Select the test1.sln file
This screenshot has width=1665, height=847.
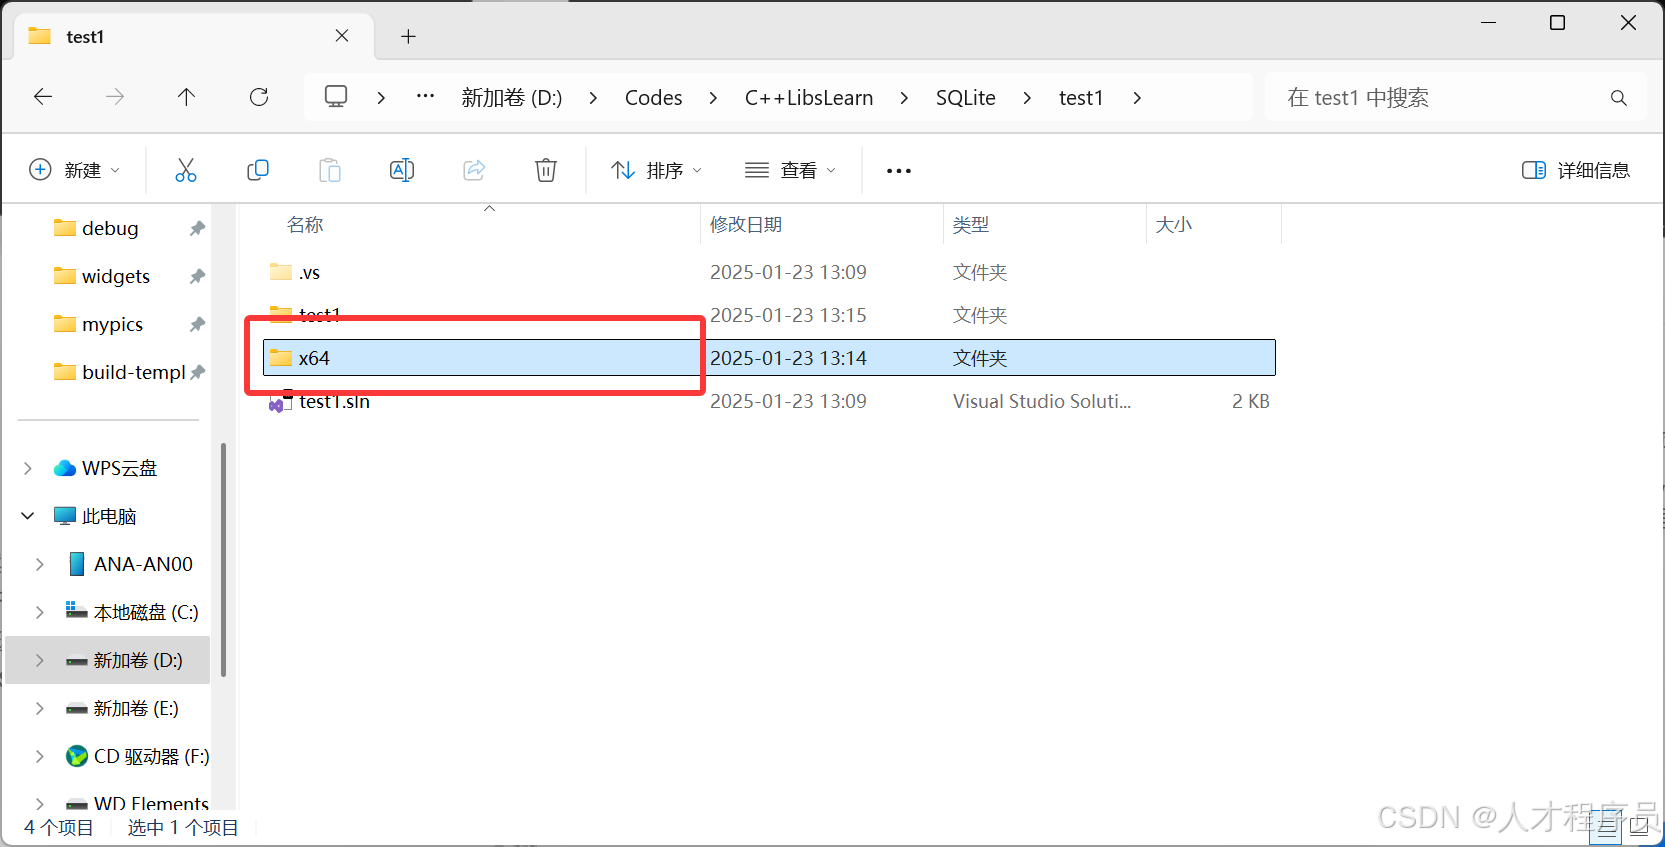pyautogui.click(x=769, y=401)
